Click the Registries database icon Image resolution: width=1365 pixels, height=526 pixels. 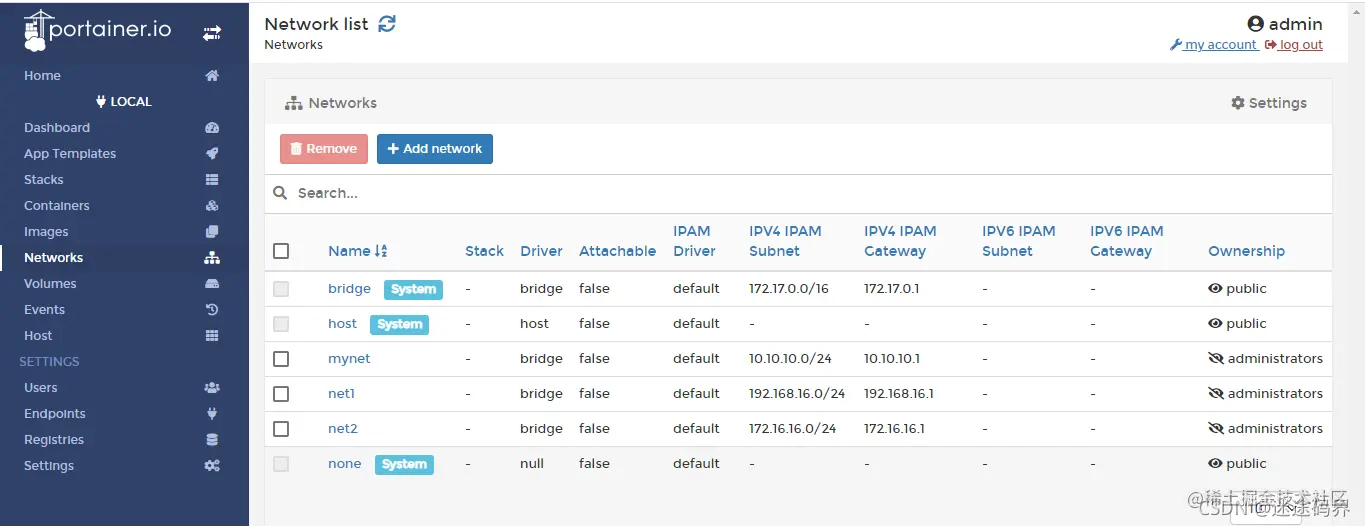pyautogui.click(x=212, y=440)
